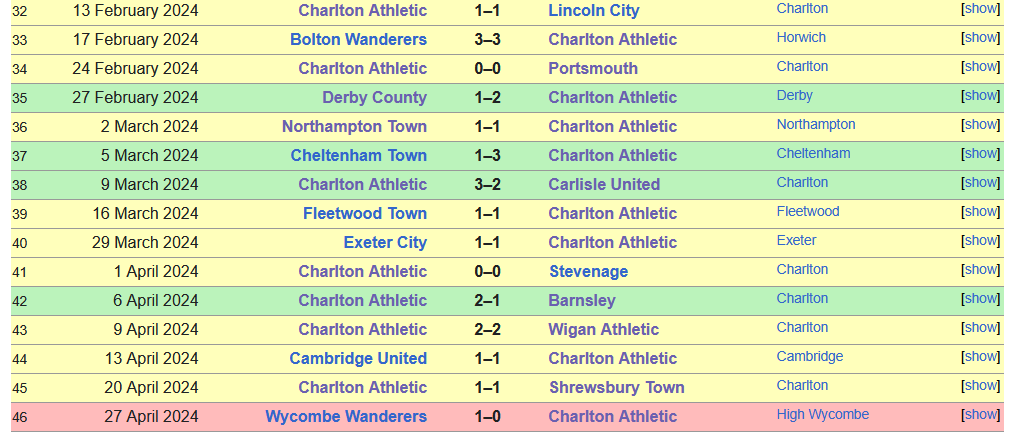The width and height of the screenshot is (1009, 436).
Task: Open the Exeter City team link
Action: [x=385, y=242]
